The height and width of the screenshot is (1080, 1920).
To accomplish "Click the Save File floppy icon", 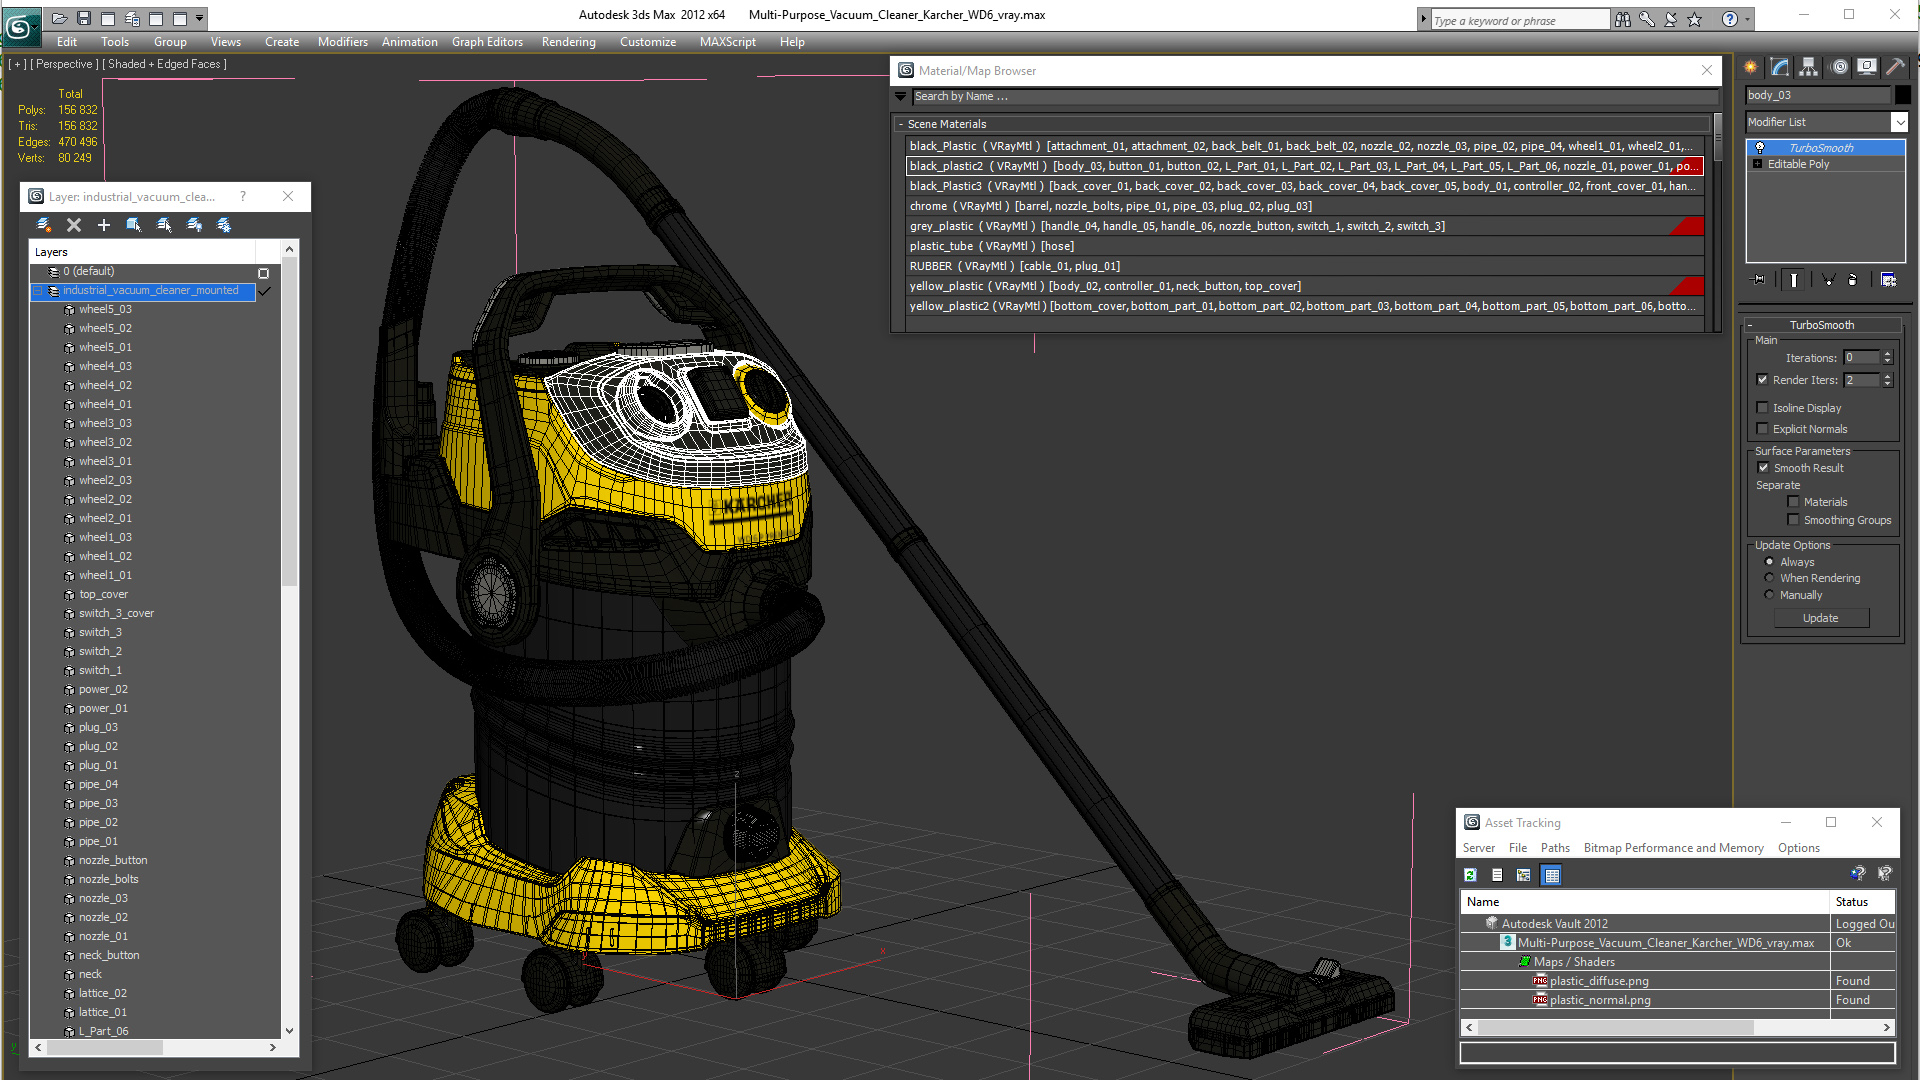I will pyautogui.click(x=84, y=18).
